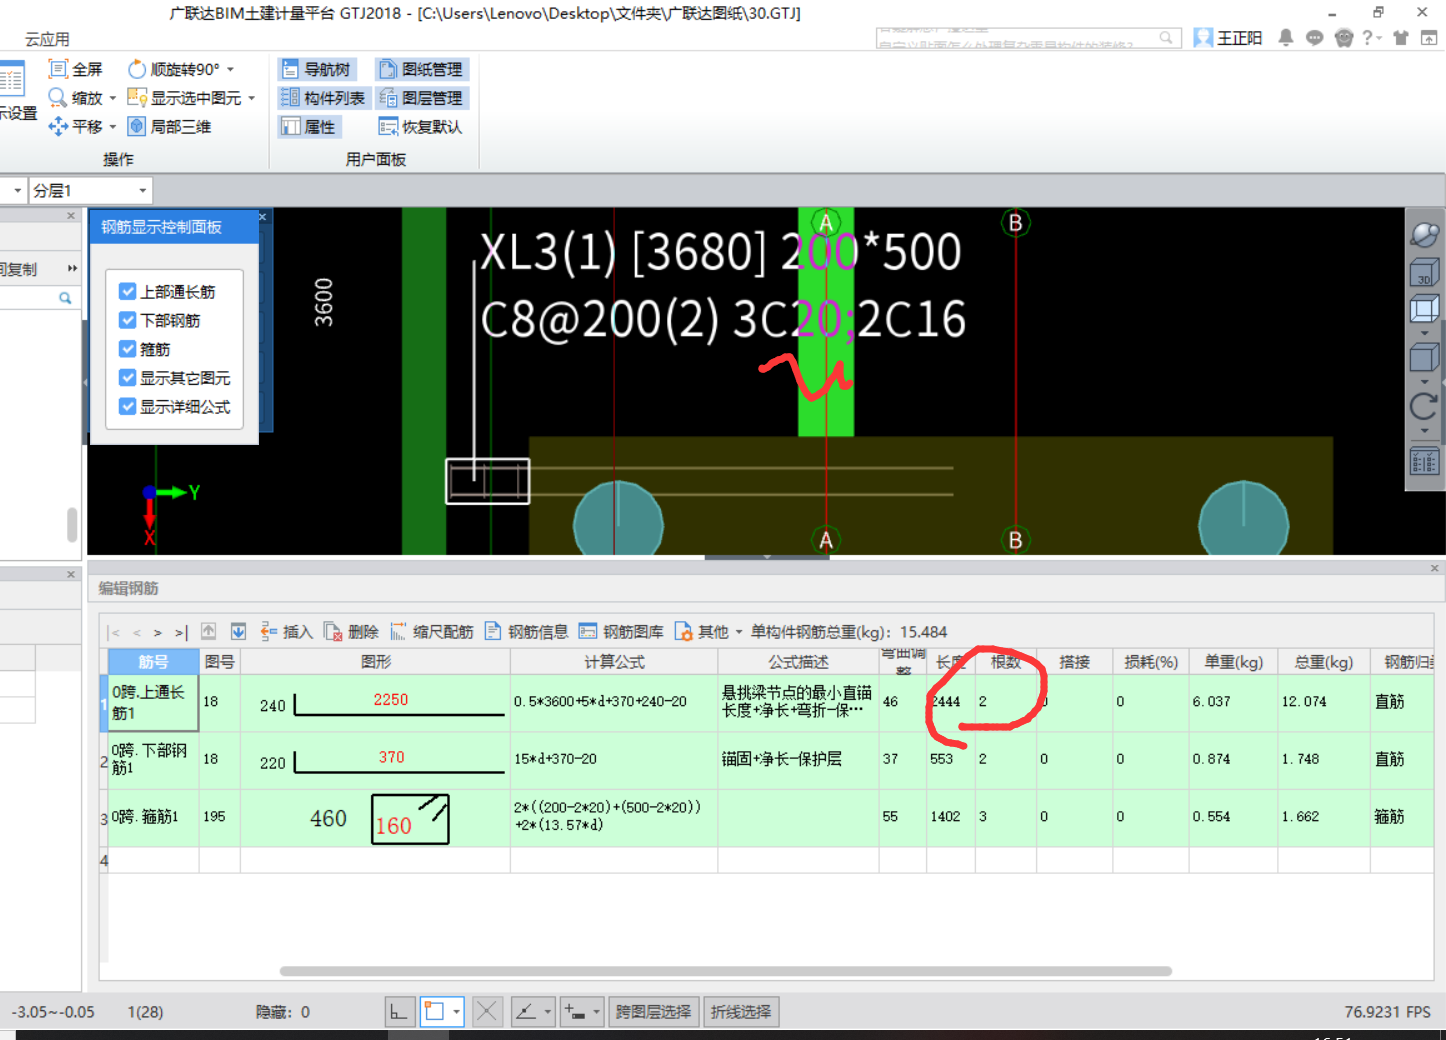Image resolution: width=1446 pixels, height=1040 pixels.
Task: Click the move-up arrow icon in rebar toolbar
Action: click(x=208, y=631)
